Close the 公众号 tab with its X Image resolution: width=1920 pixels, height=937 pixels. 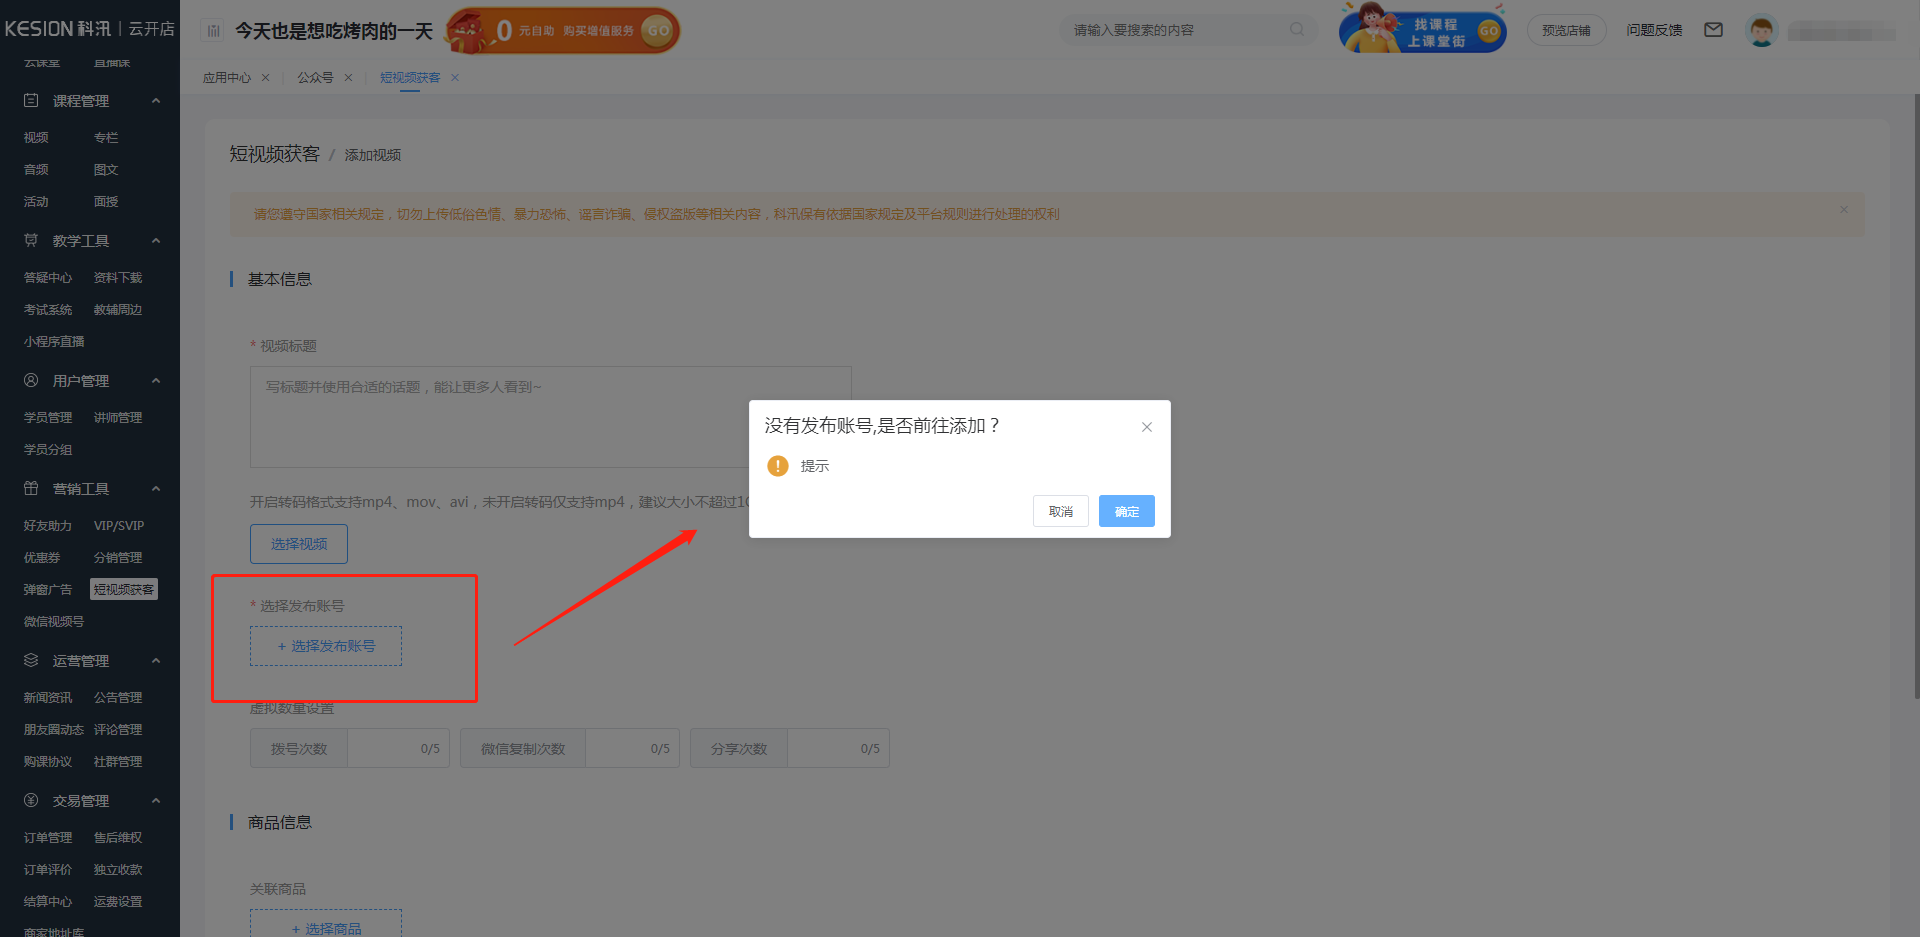tap(348, 78)
